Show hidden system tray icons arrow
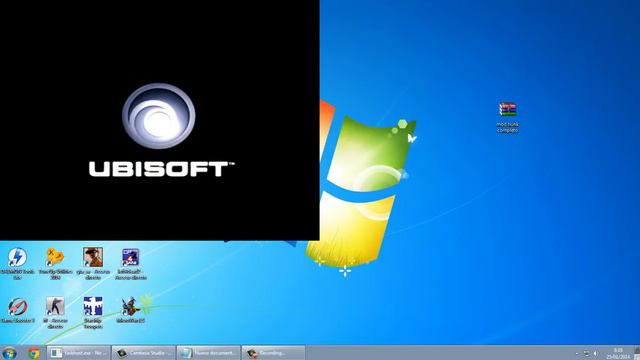Image resolution: width=640 pixels, height=360 pixels. (x=577, y=353)
